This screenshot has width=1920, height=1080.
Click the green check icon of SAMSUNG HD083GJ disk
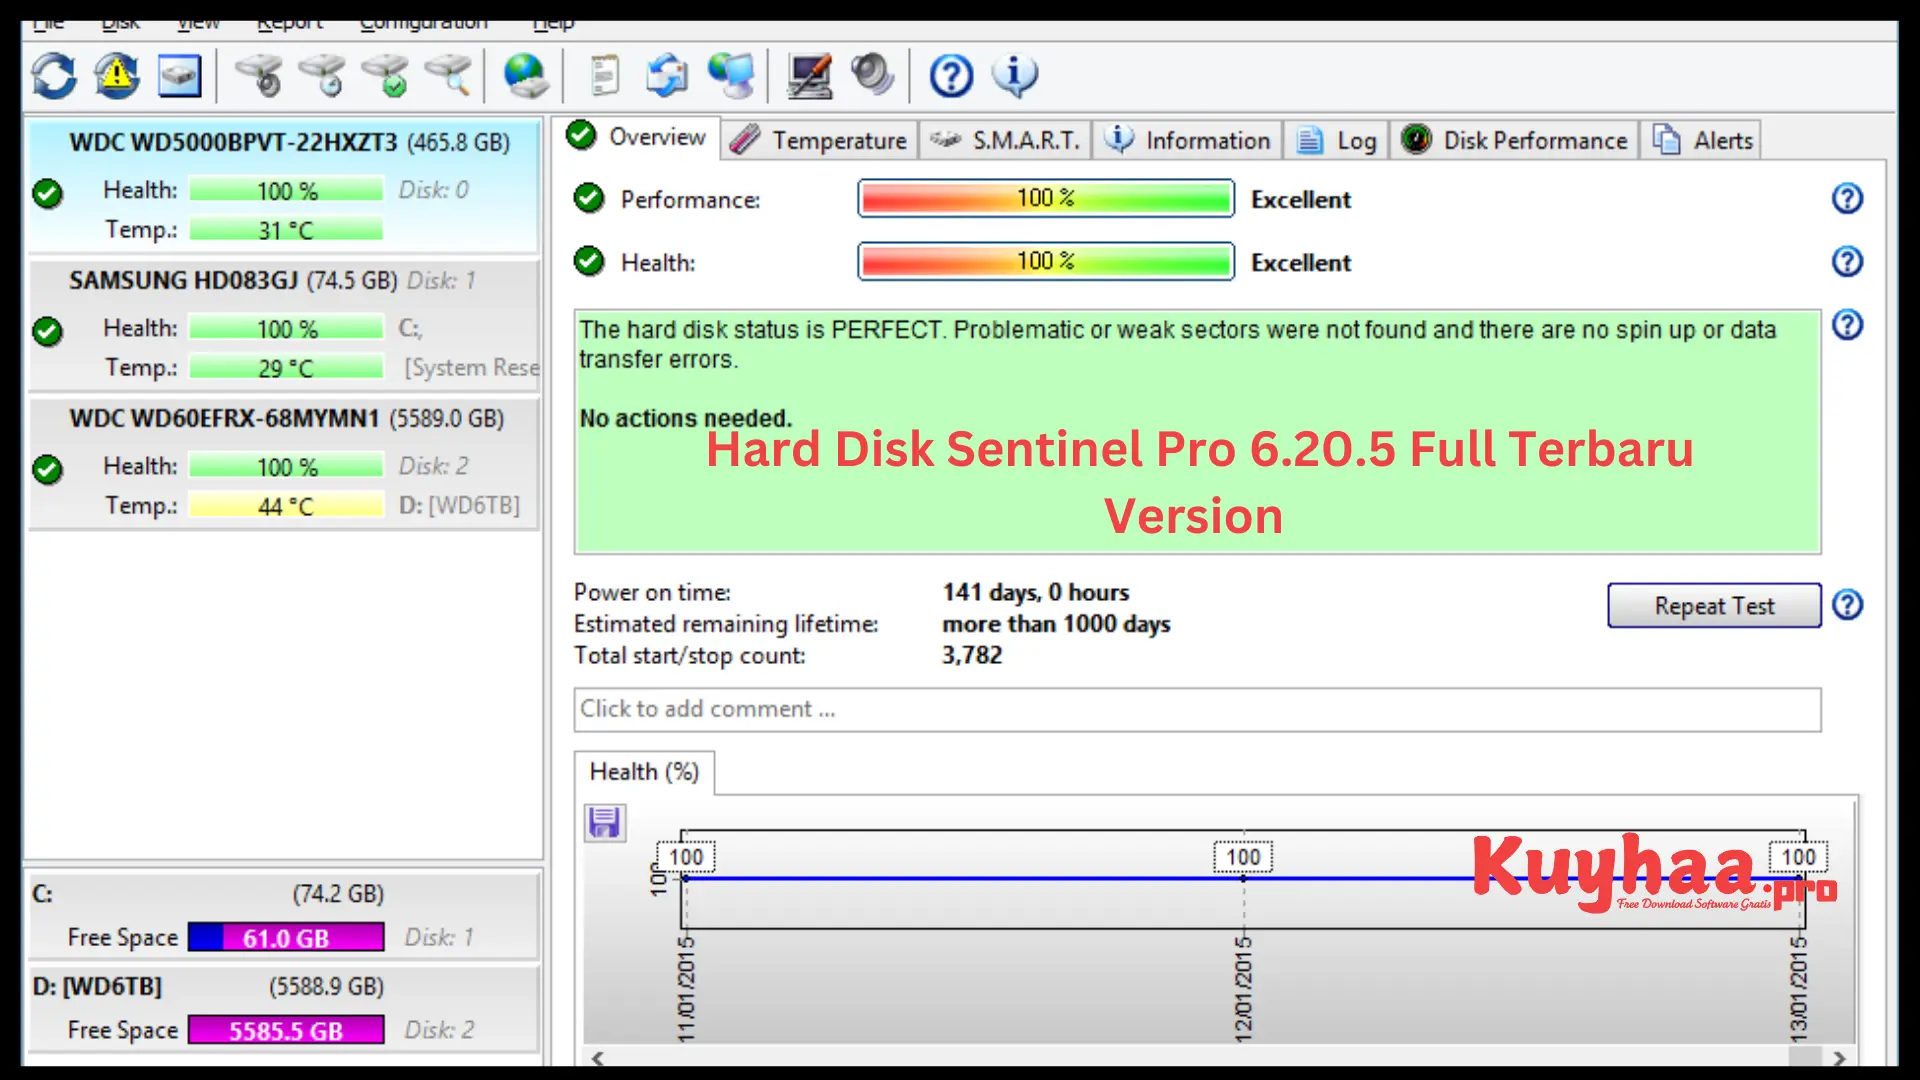coord(47,331)
